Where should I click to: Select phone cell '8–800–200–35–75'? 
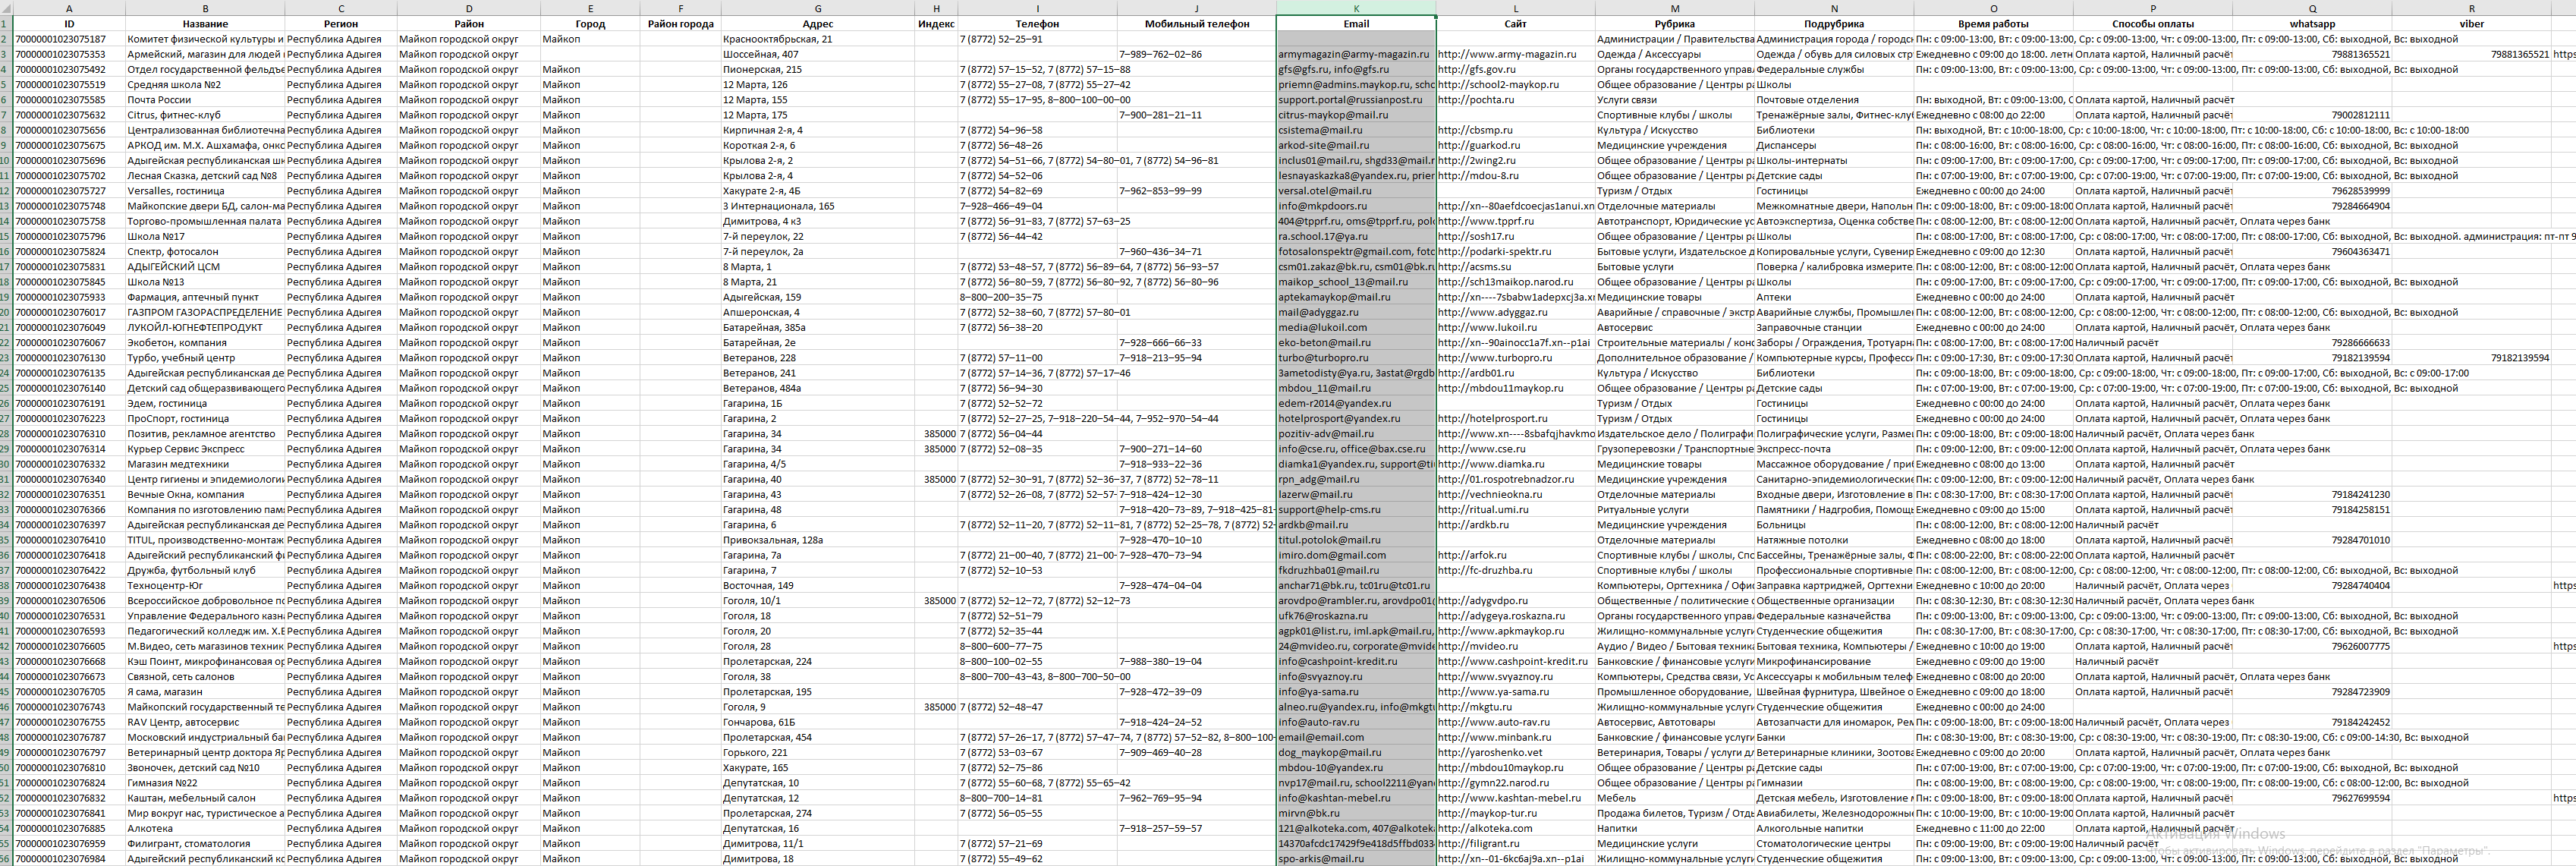pyautogui.click(x=1037, y=297)
